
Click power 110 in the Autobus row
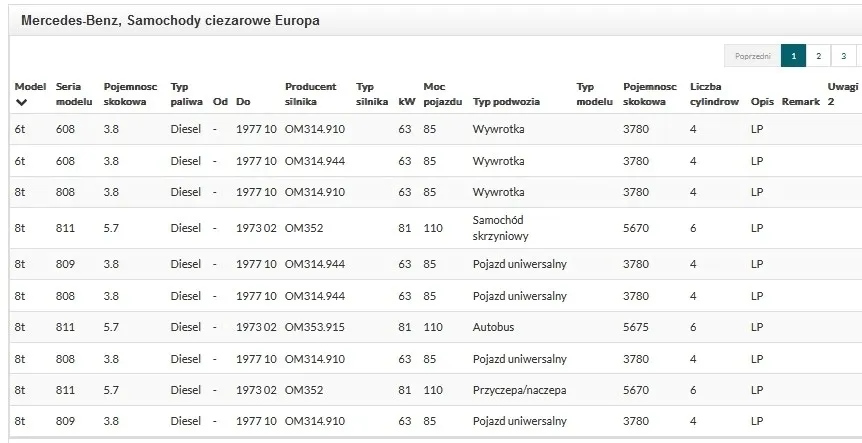433,327
